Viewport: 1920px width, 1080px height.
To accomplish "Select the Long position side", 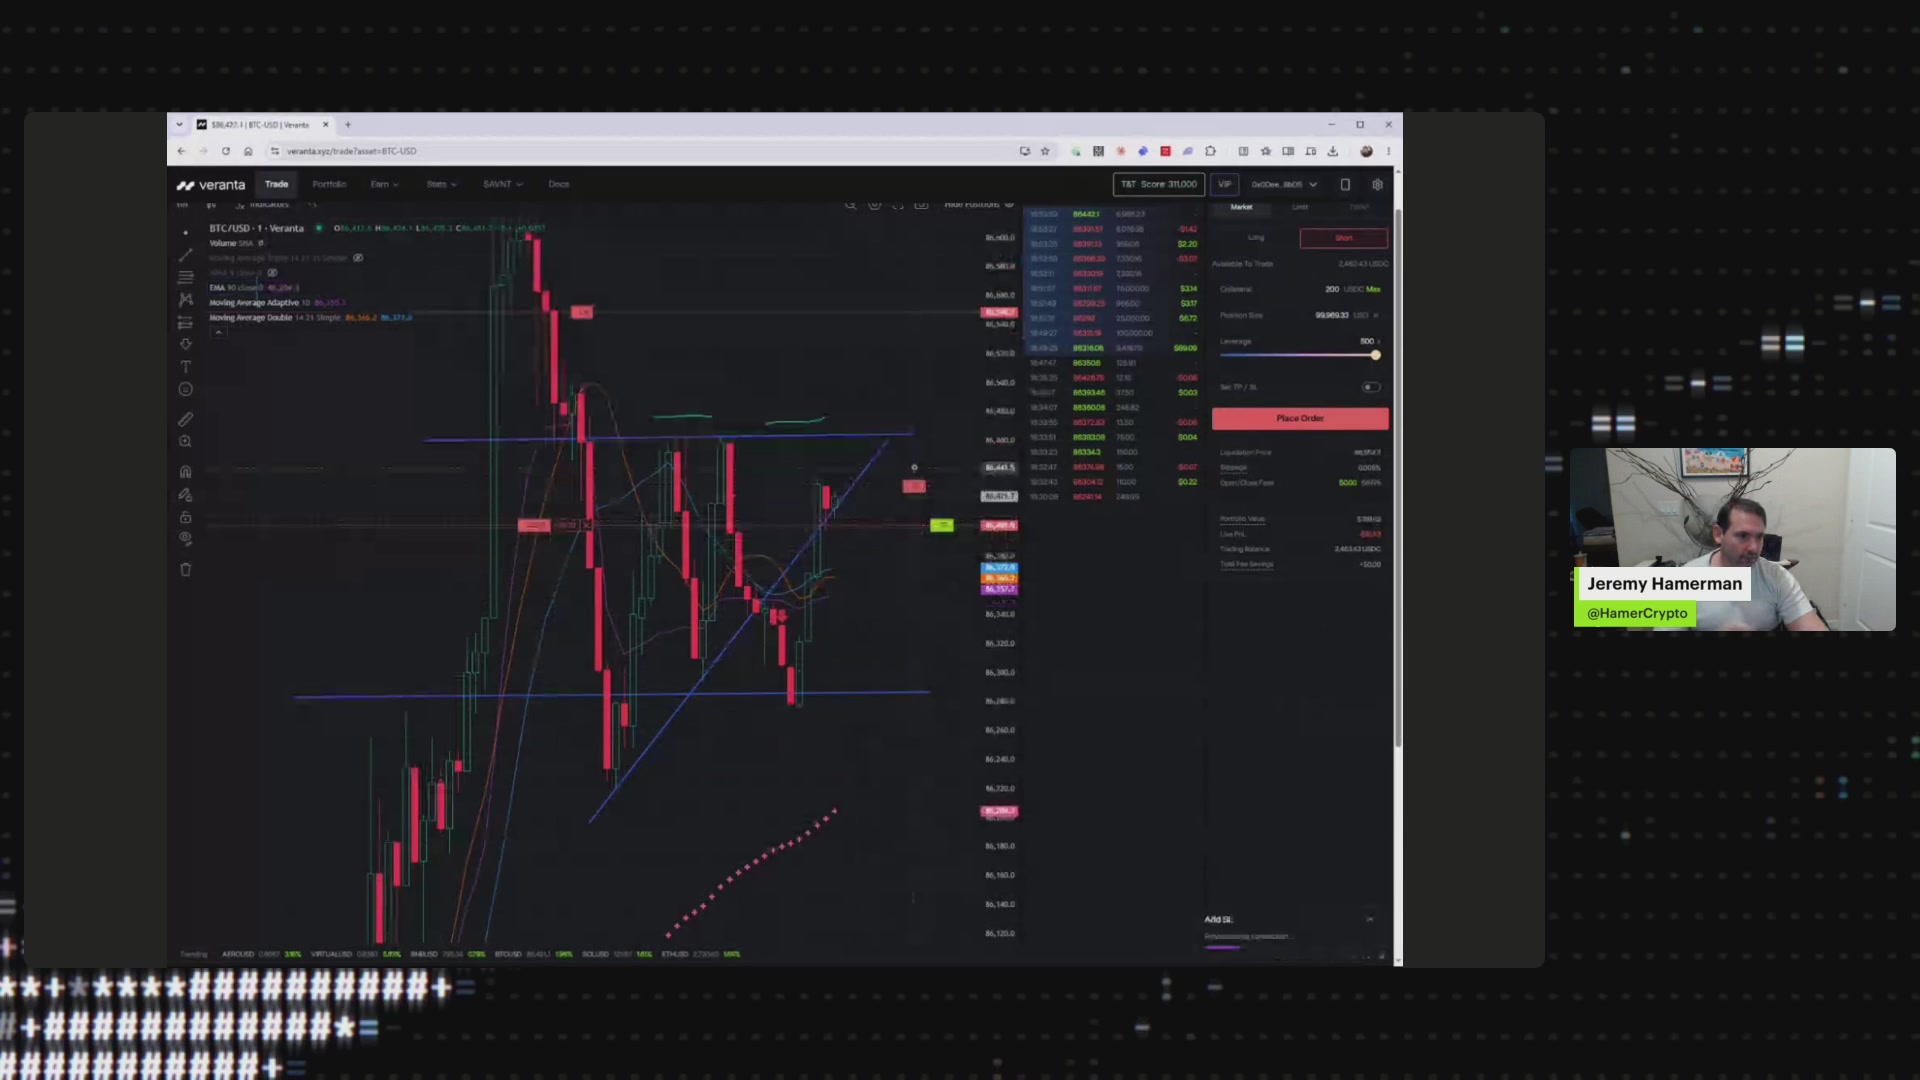I will point(1256,238).
